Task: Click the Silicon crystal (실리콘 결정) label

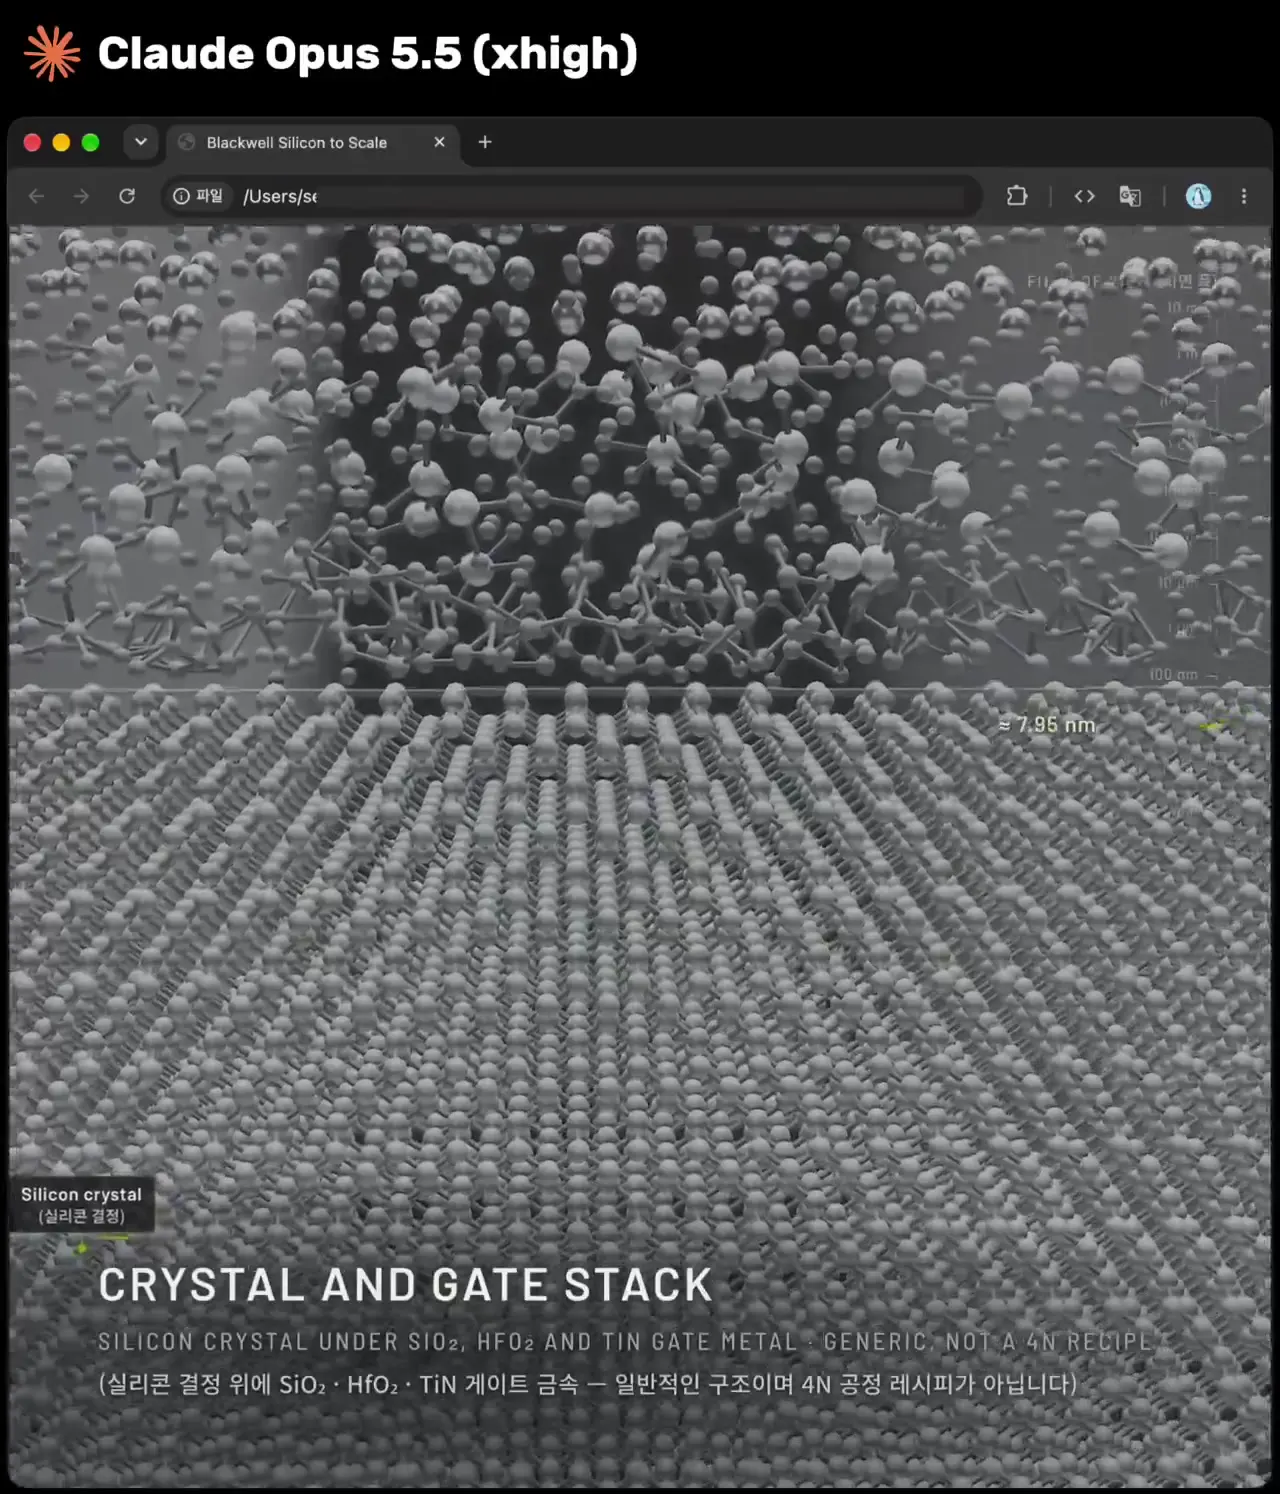Action: (x=82, y=1204)
